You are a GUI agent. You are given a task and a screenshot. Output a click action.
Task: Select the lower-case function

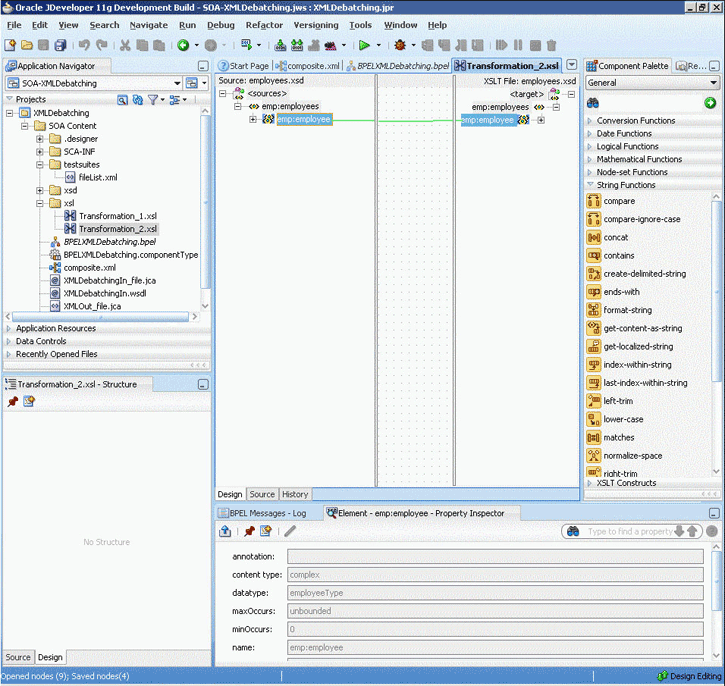[x=623, y=419]
